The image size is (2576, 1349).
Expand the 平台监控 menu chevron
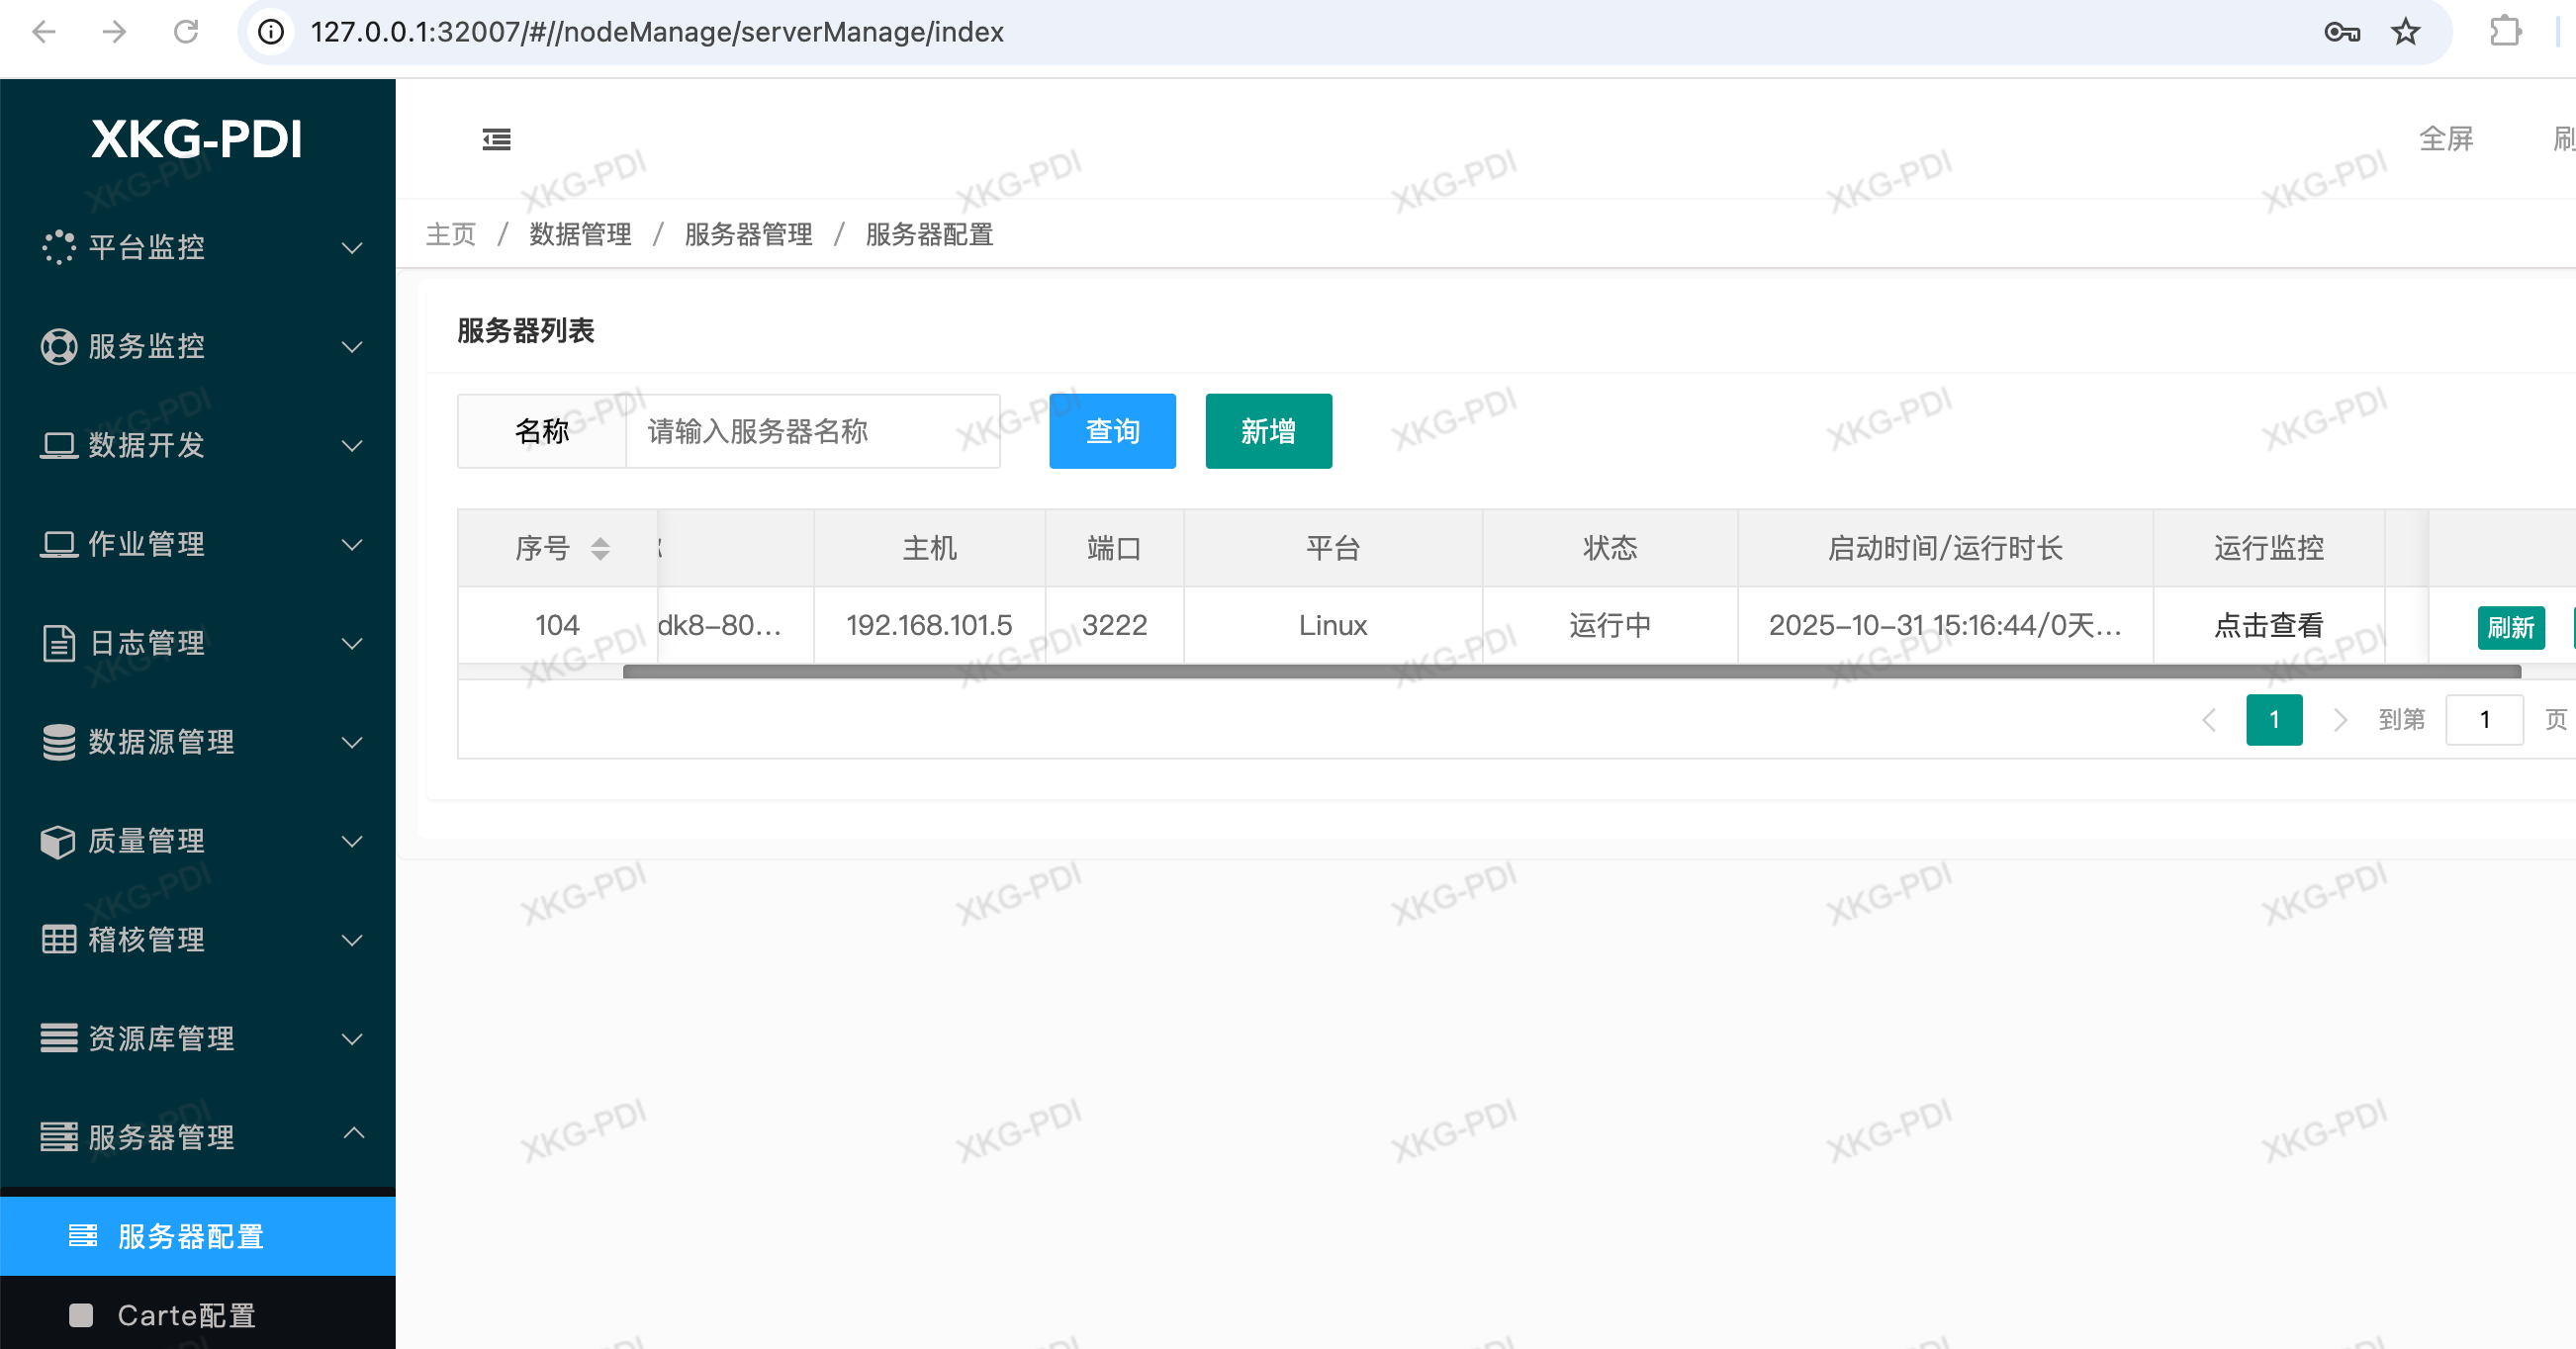tap(352, 248)
